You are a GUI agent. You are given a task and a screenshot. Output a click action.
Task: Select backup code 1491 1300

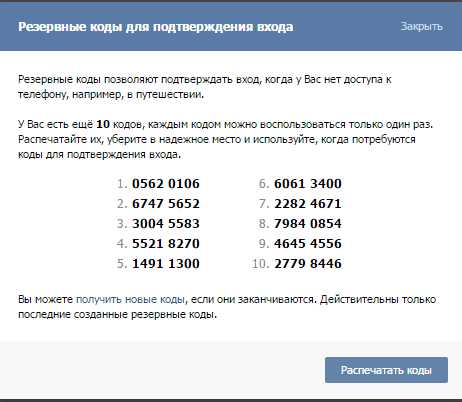pos(166,264)
